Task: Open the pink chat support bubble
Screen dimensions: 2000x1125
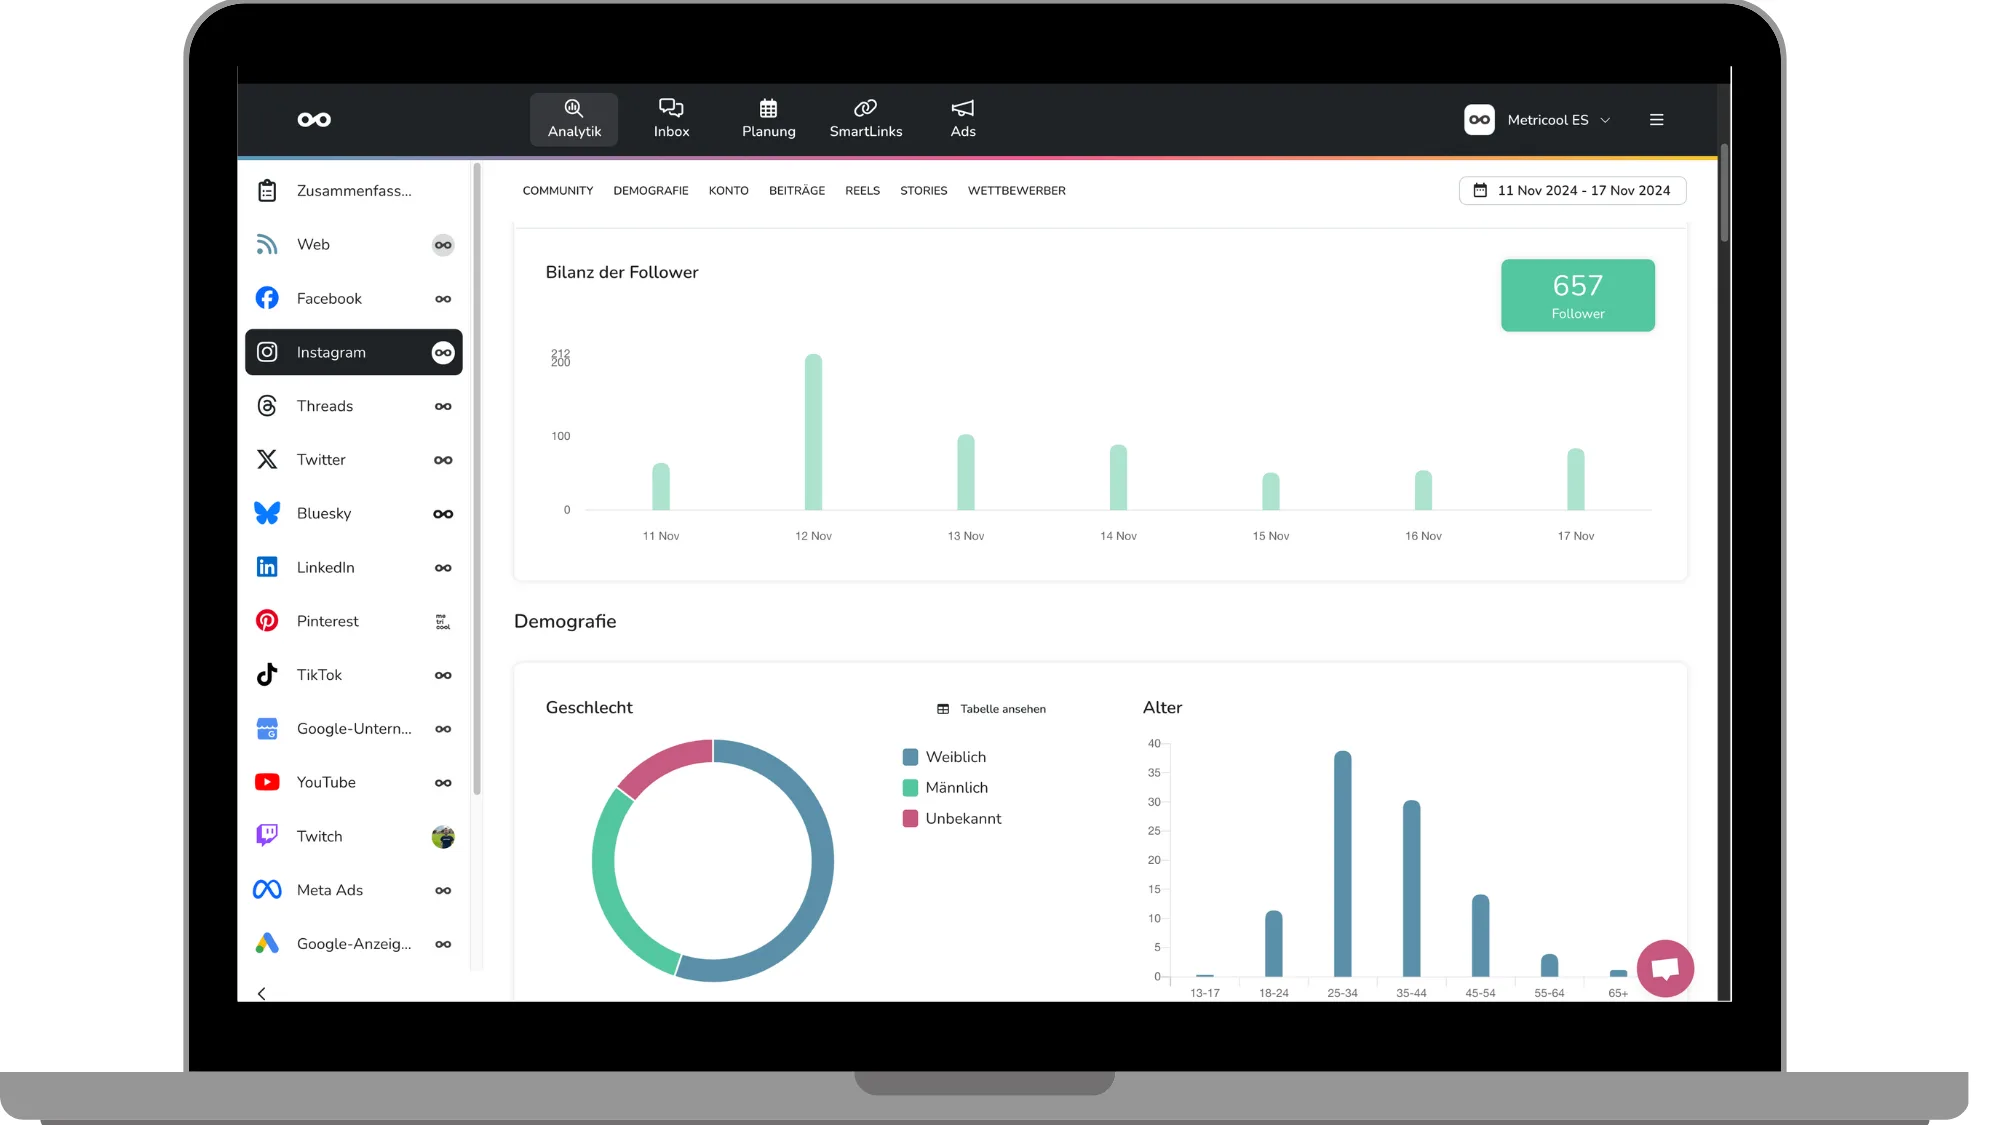Action: (x=1665, y=968)
